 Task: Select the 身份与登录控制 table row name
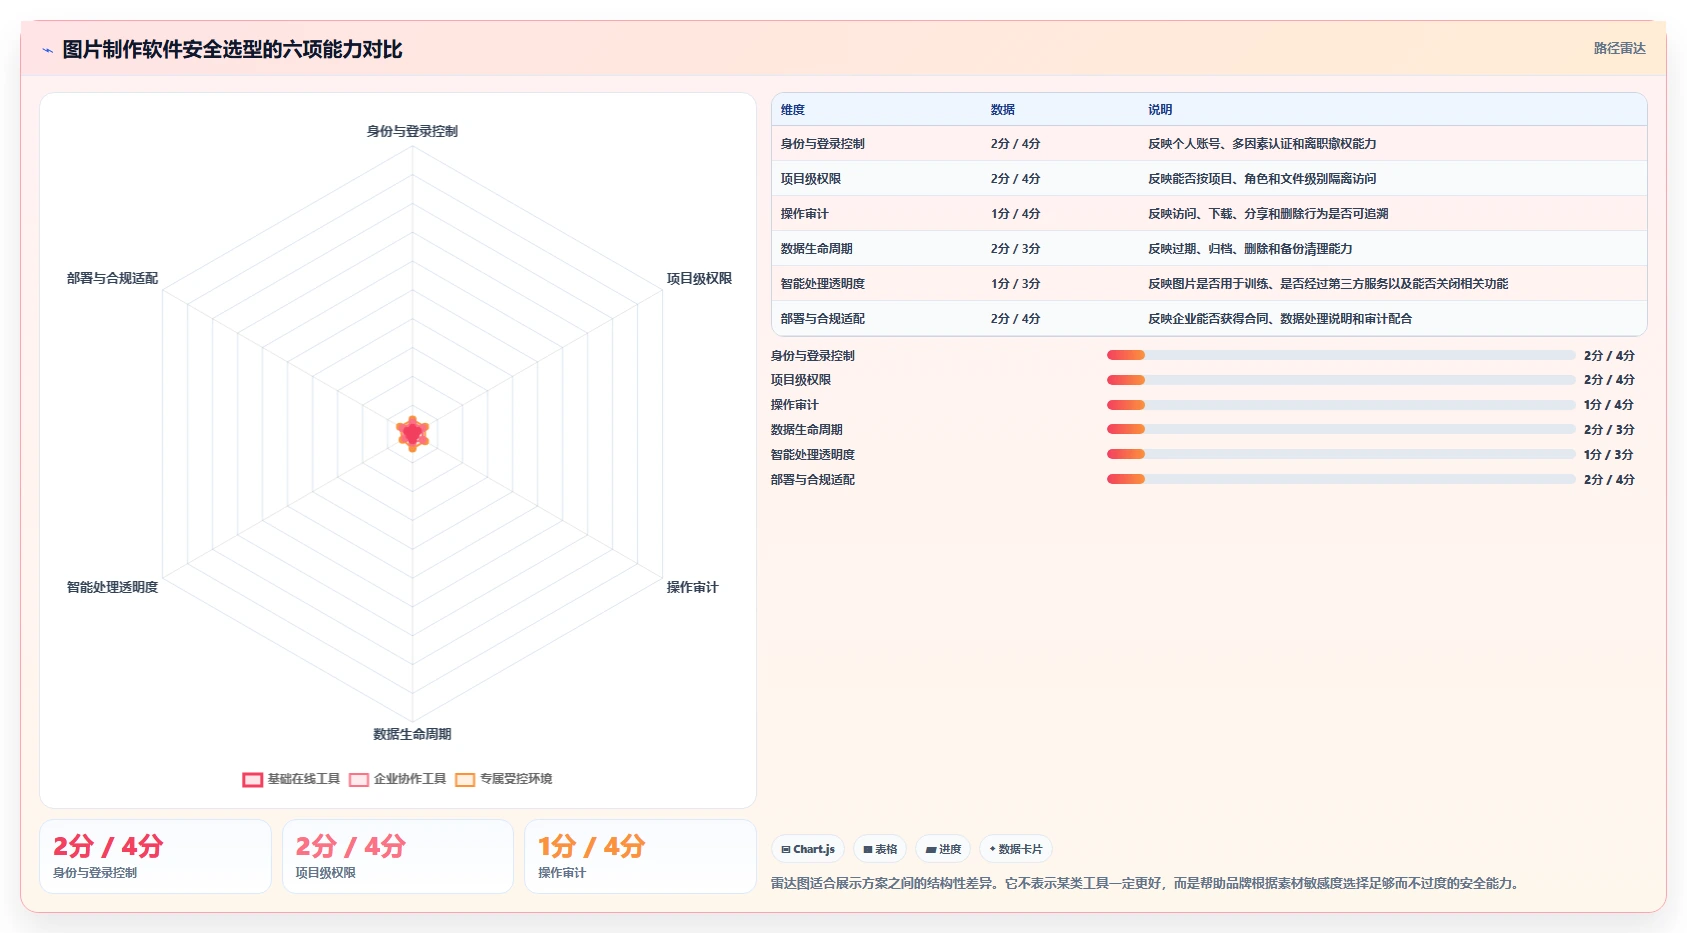(823, 144)
